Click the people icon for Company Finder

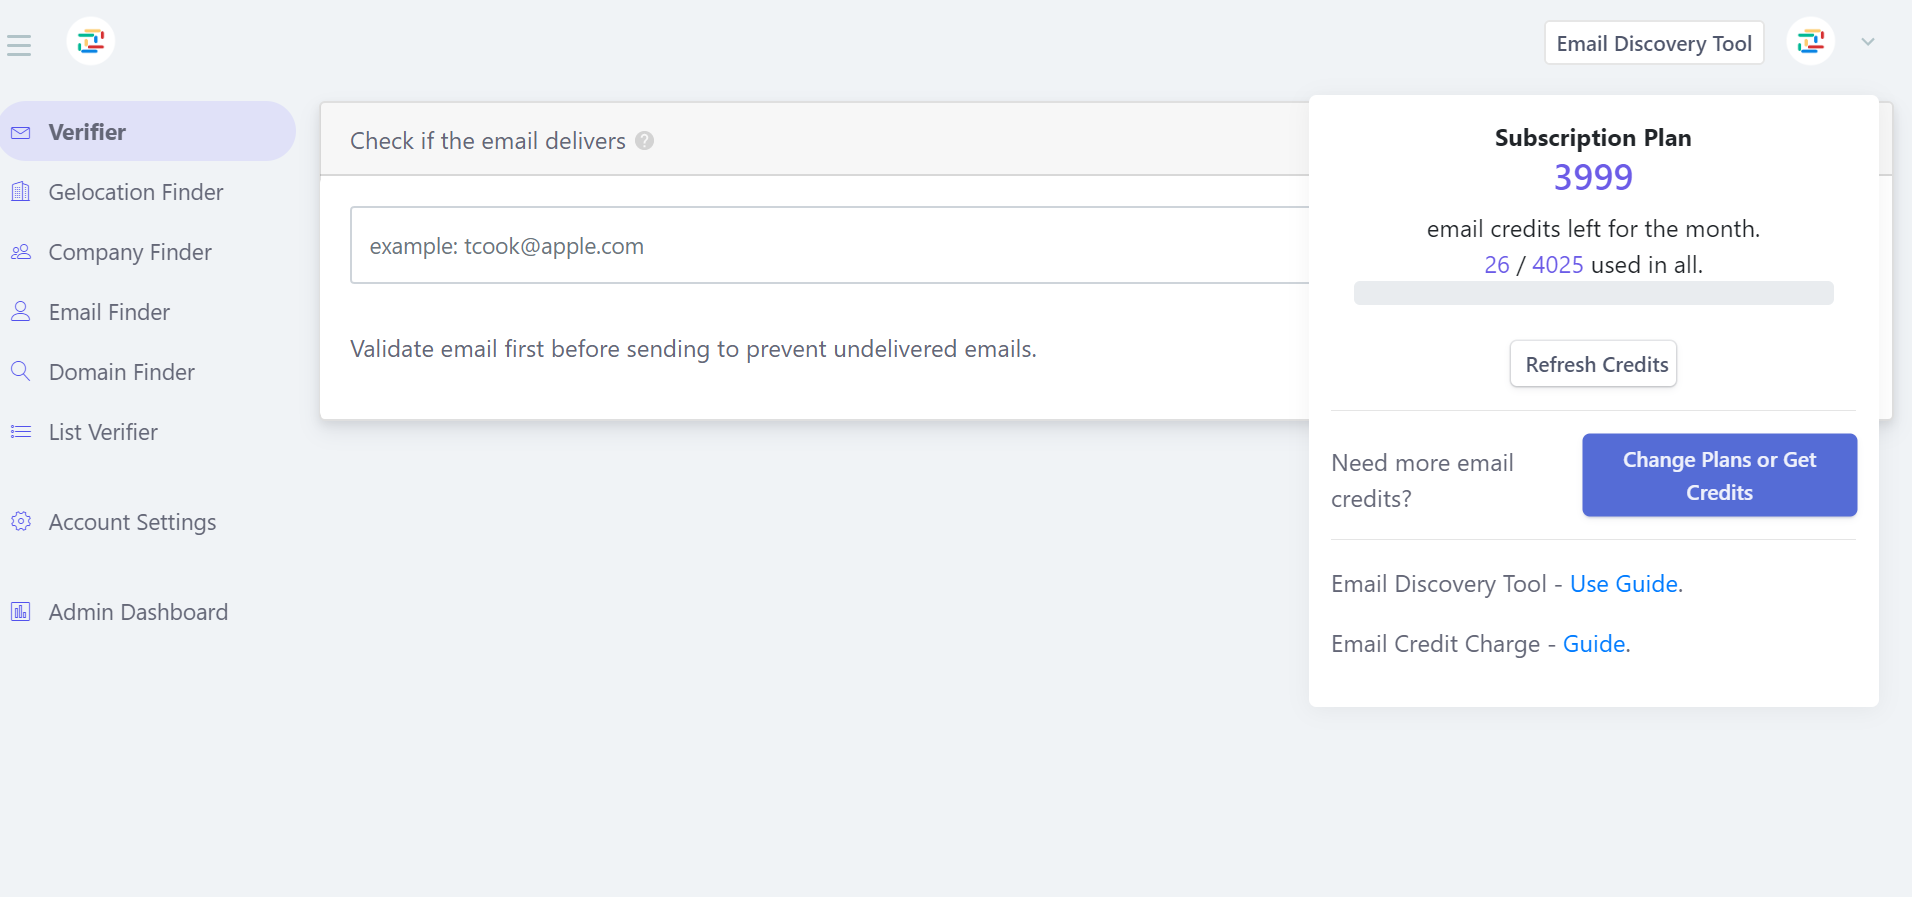21,252
